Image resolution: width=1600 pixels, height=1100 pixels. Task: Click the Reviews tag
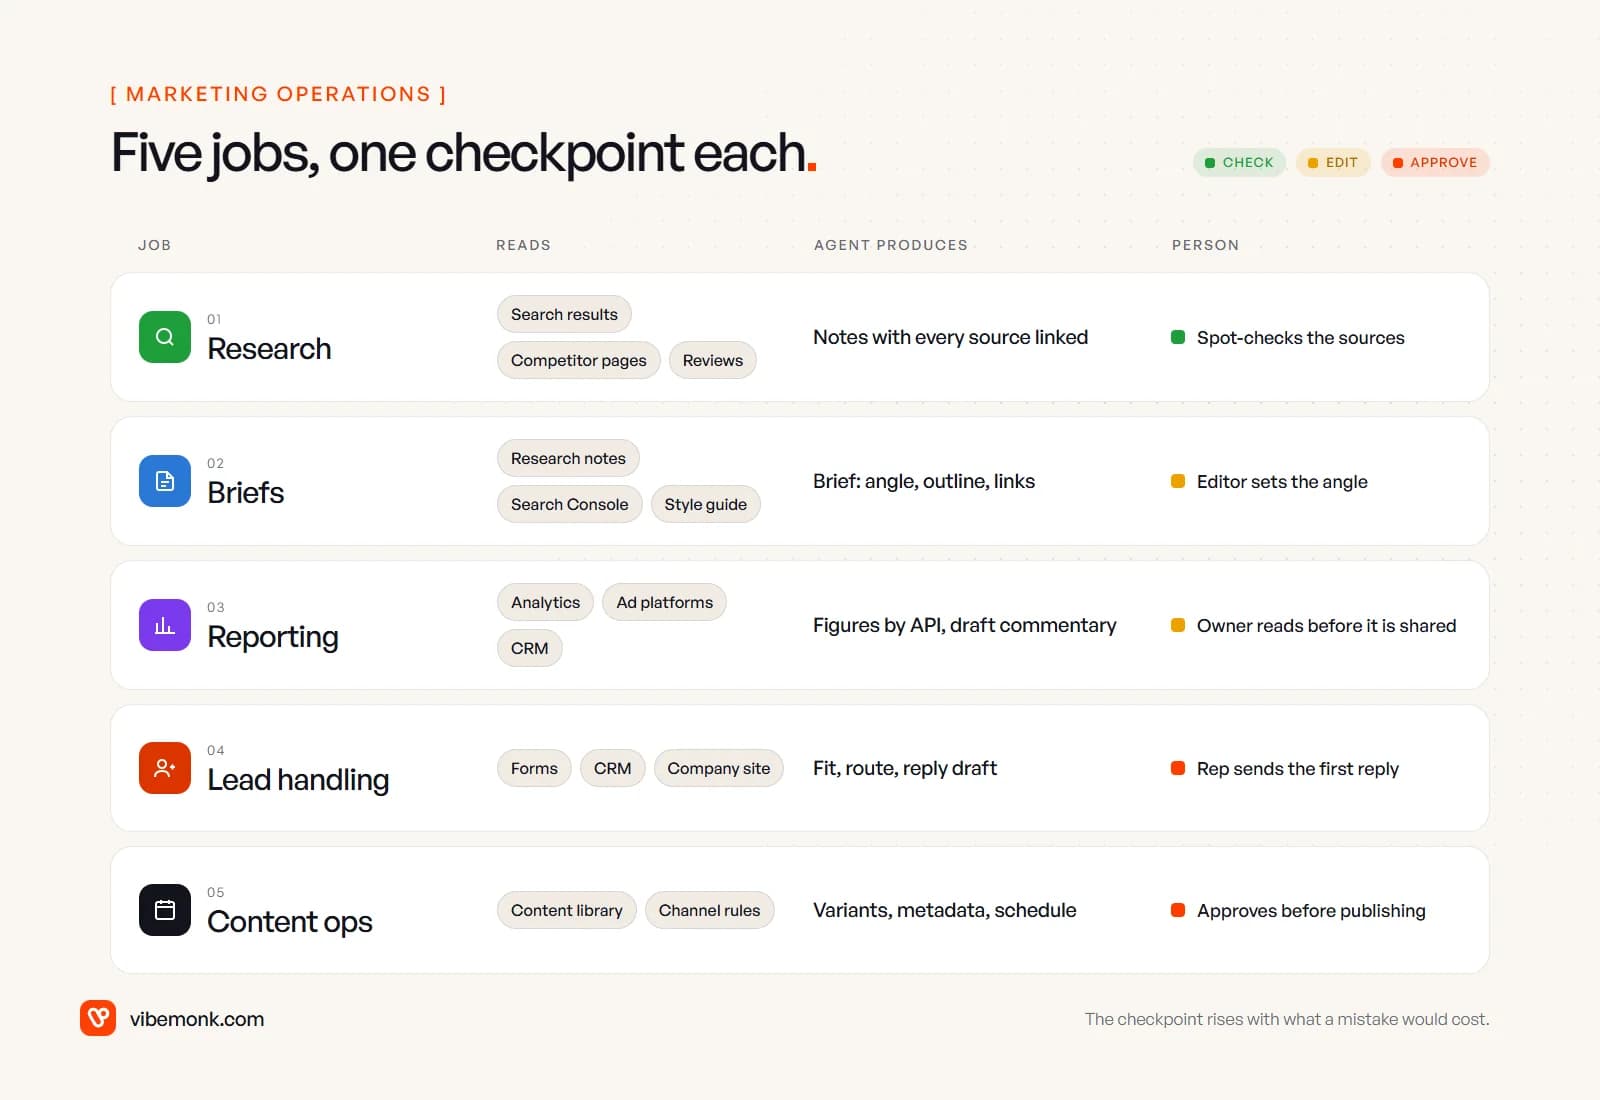coord(713,360)
